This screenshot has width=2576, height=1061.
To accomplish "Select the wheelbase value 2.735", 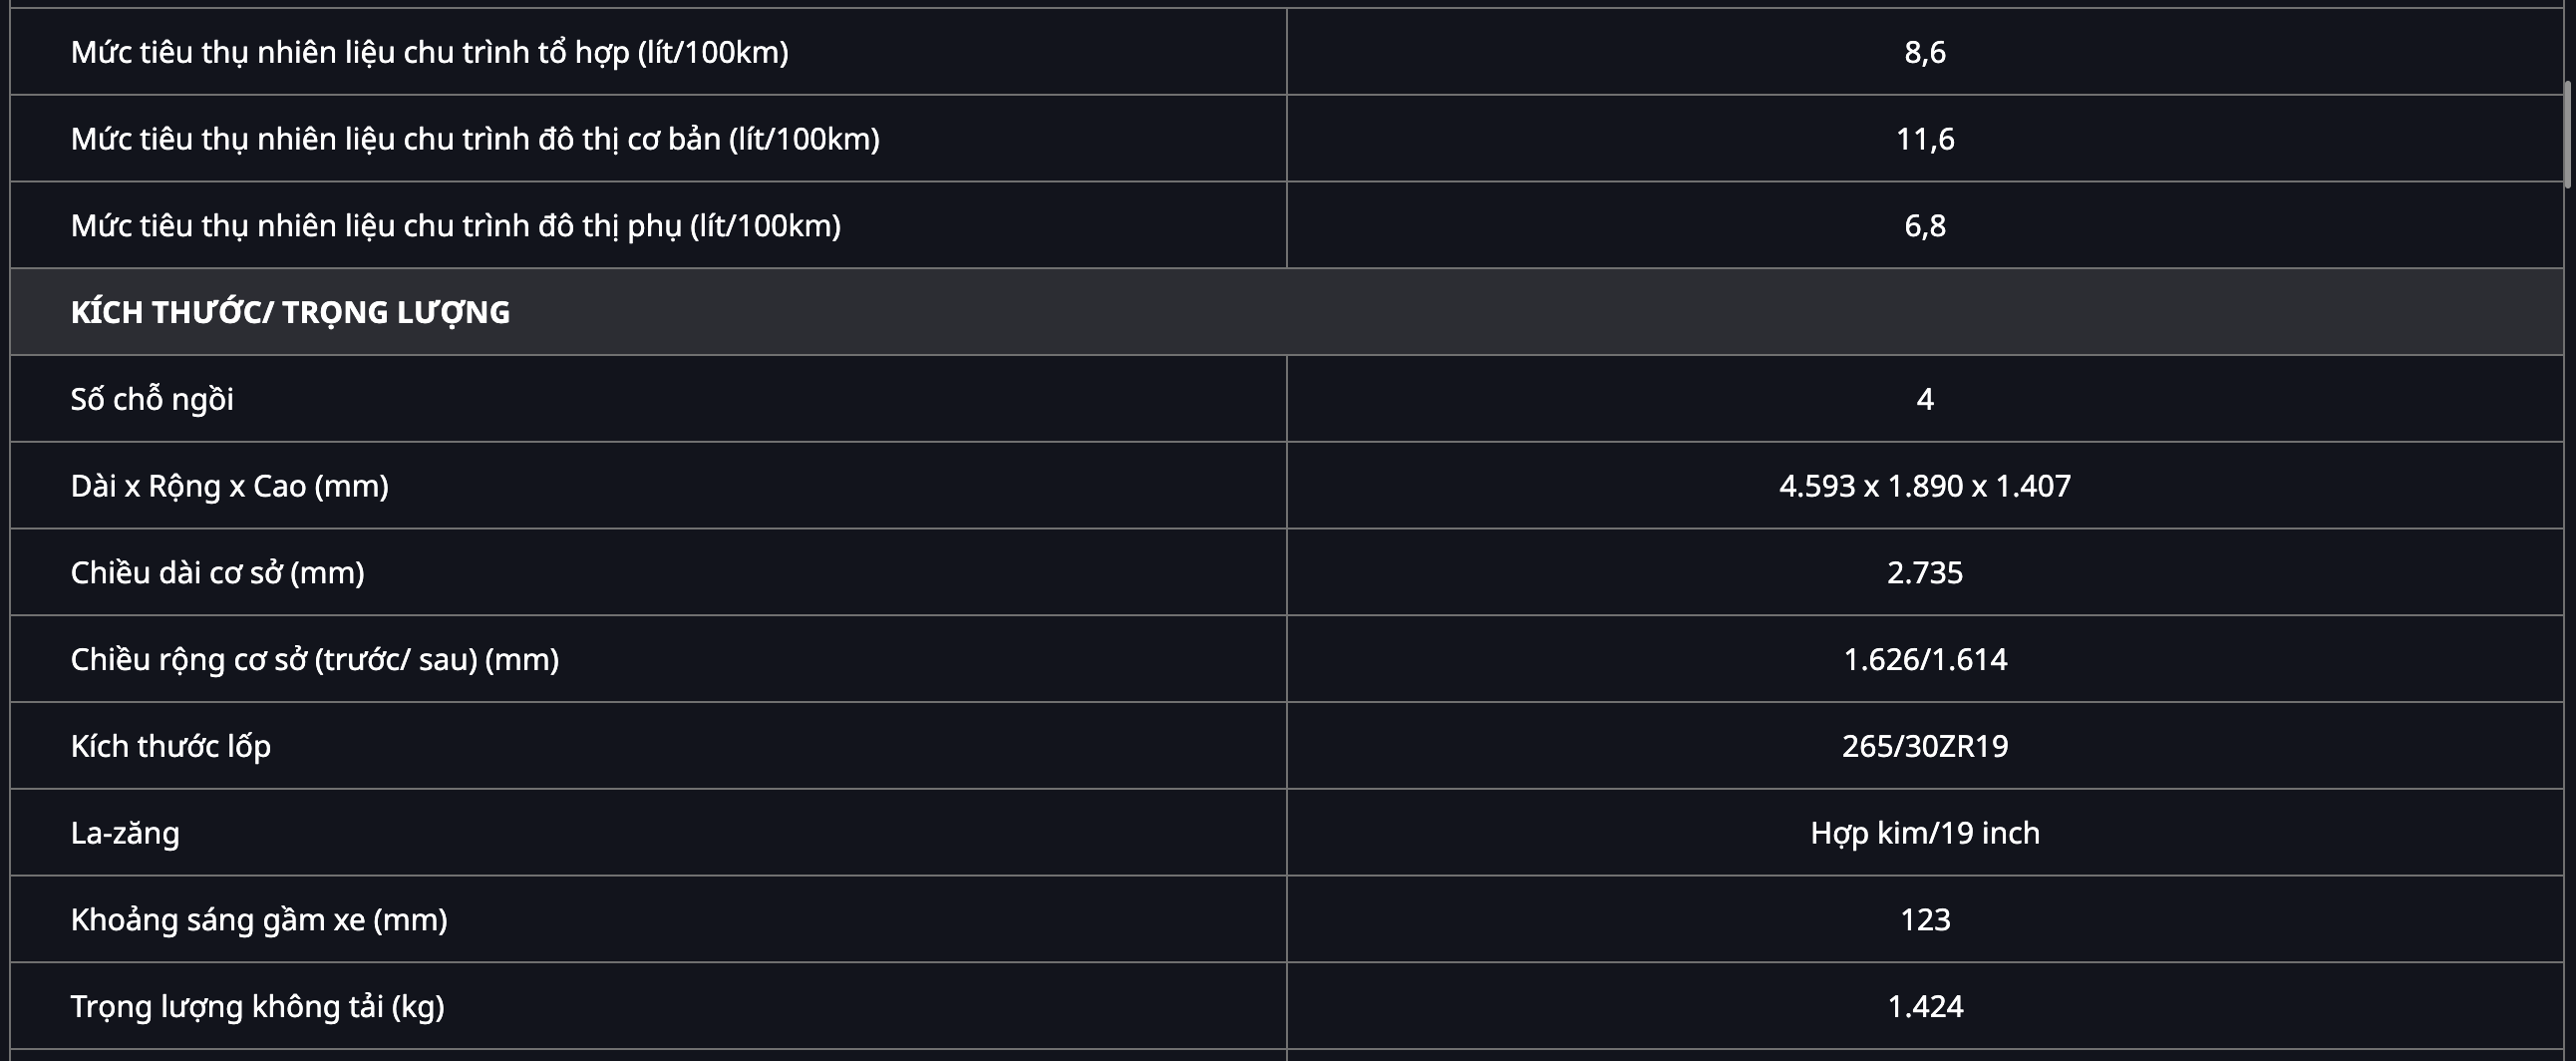I will pyautogui.click(x=1924, y=573).
